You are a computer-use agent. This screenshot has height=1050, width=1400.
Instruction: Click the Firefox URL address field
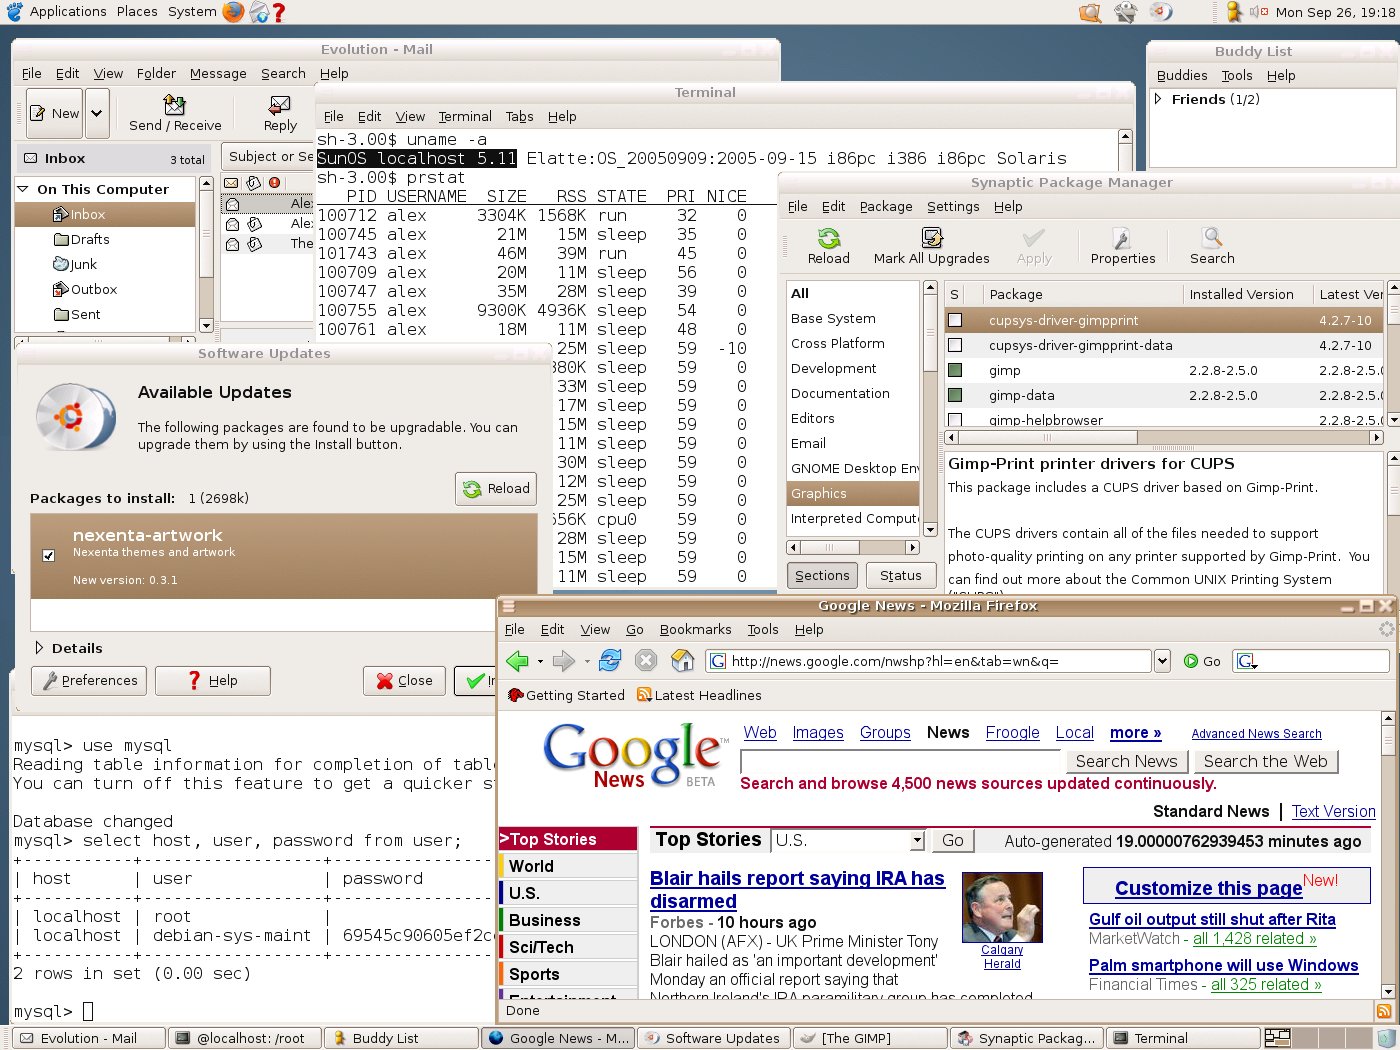click(929, 661)
